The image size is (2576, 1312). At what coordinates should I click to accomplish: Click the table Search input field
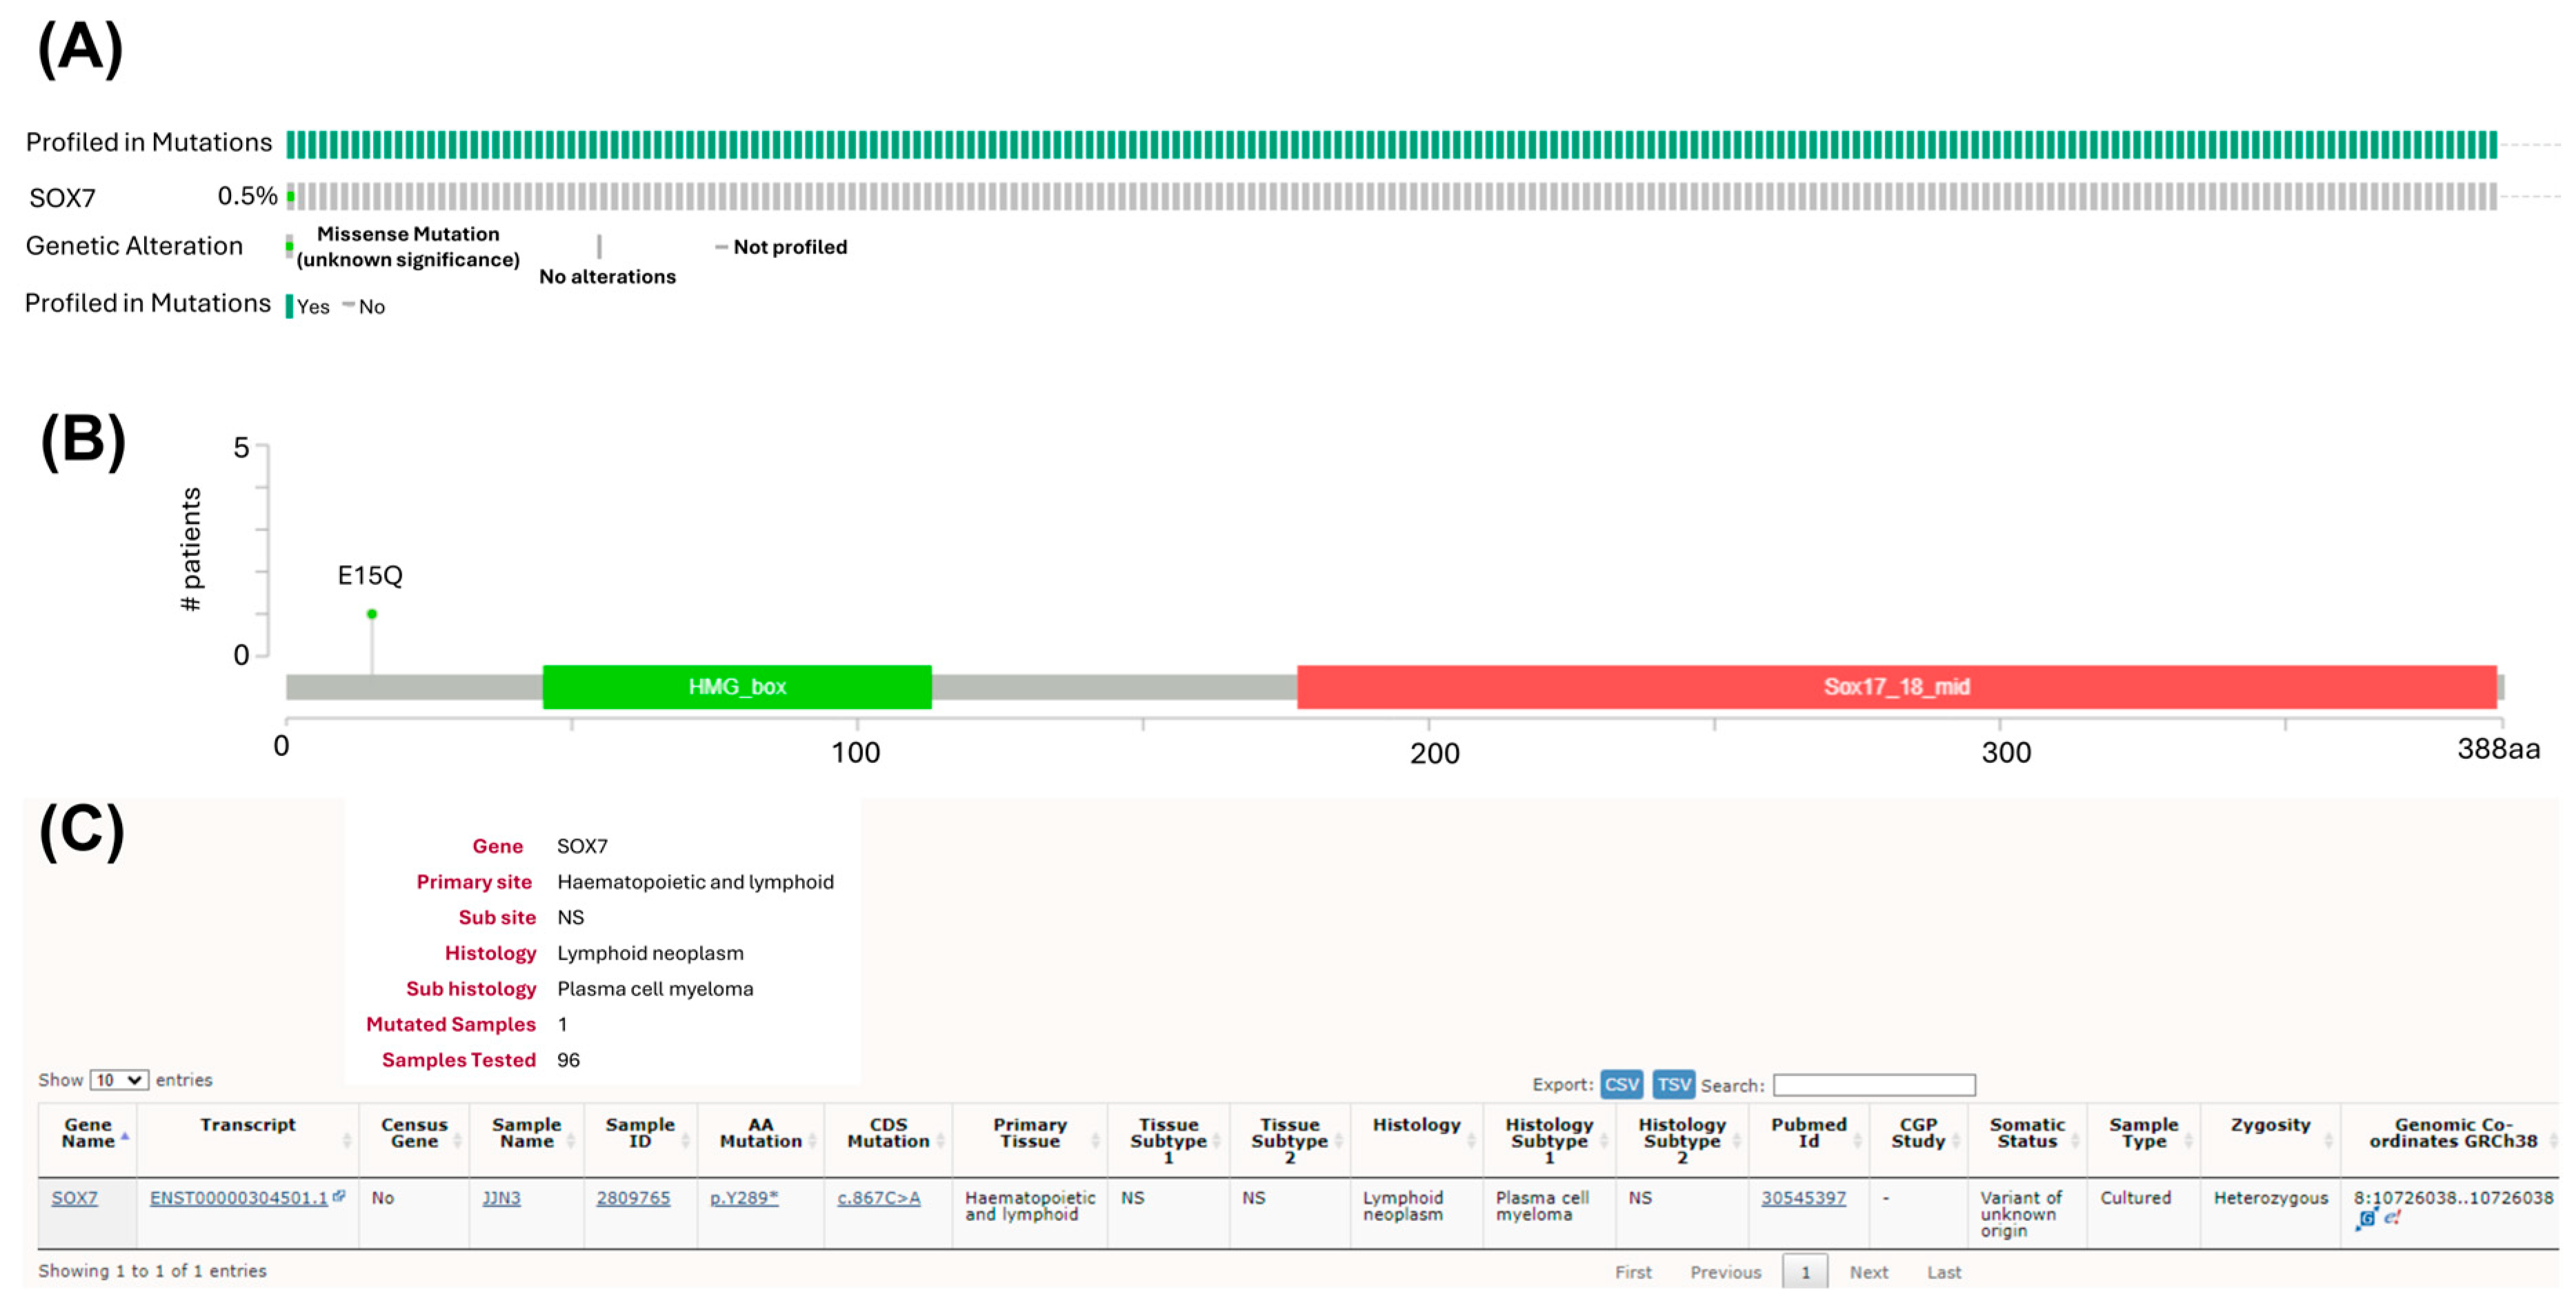point(1874,1085)
